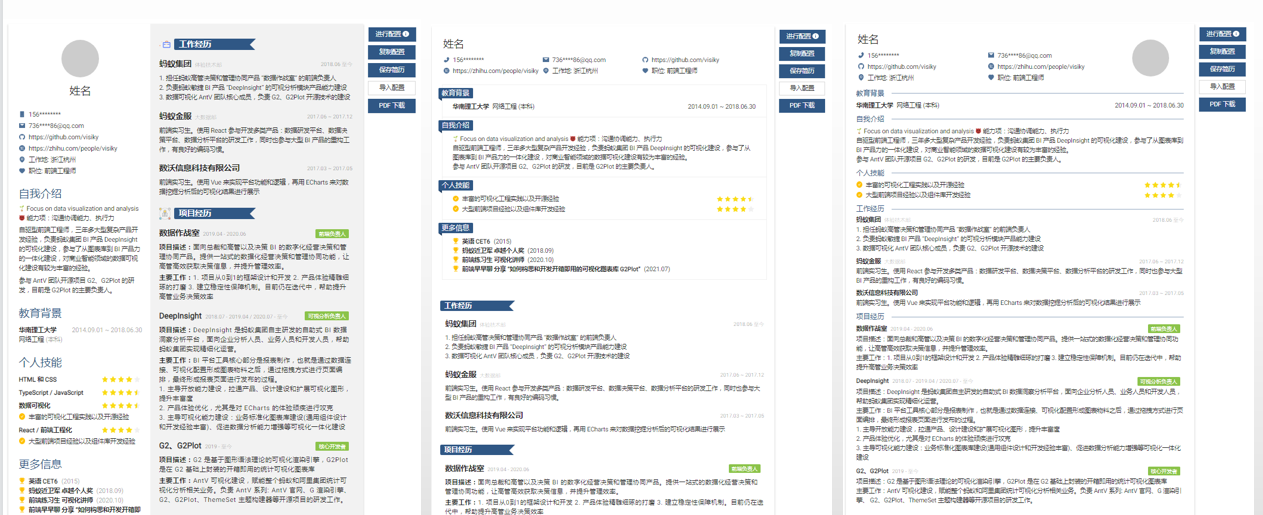Click the round avatar placeholder in the right resume
Screen dimensions: 1263x515
point(1149,58)
